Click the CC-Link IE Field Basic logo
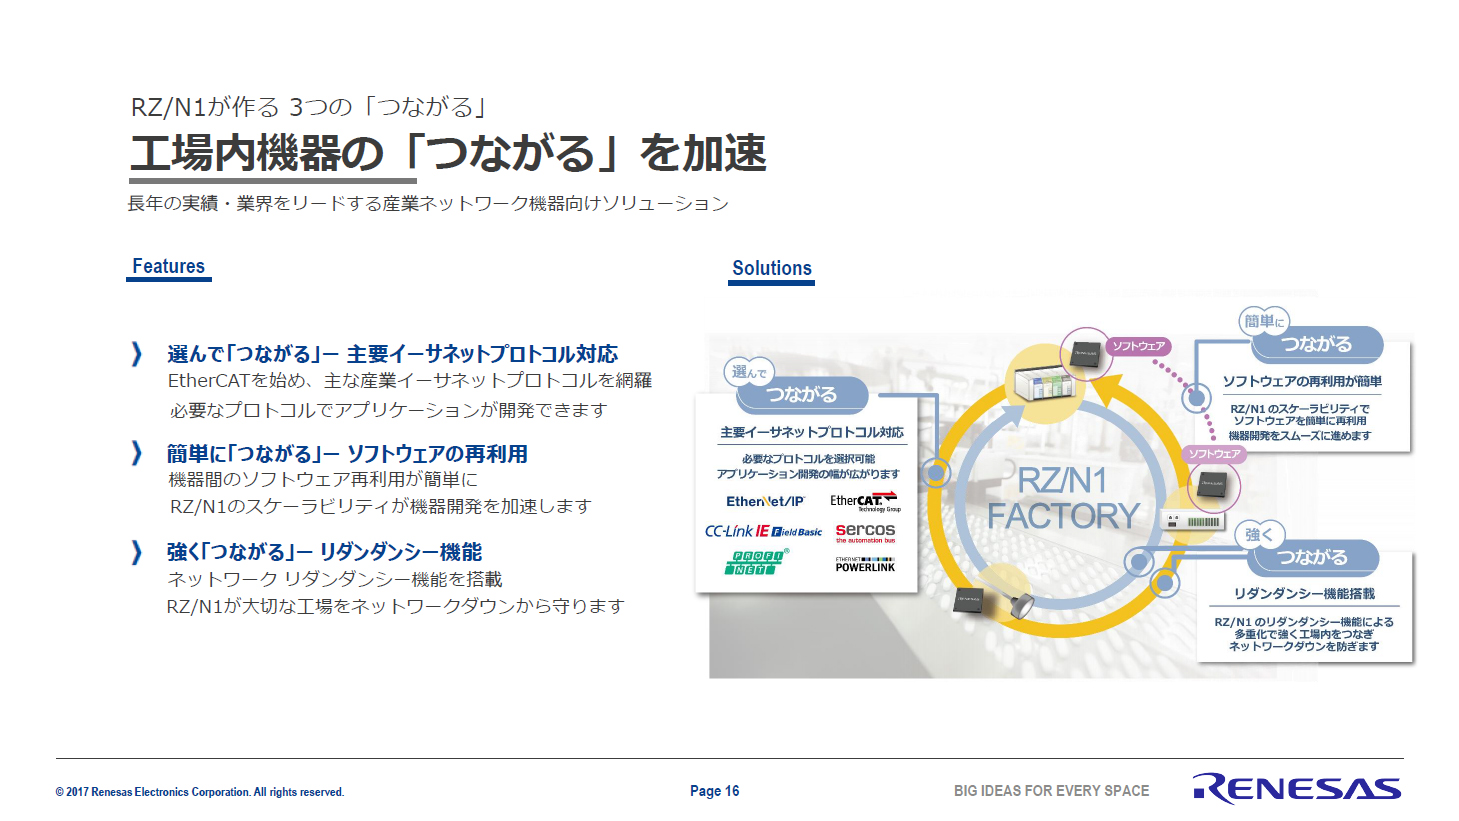 [x=763, y=531]
